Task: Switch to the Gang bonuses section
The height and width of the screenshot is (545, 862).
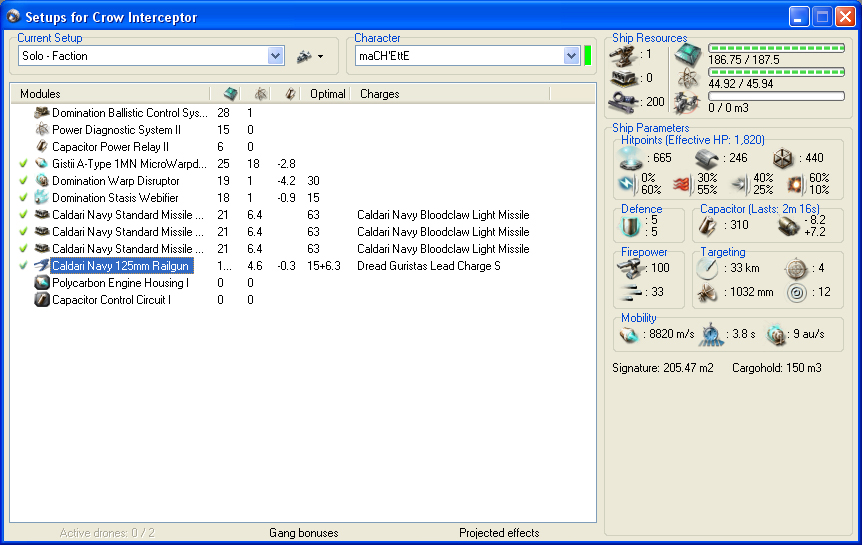Action: [x=303, y=533]
